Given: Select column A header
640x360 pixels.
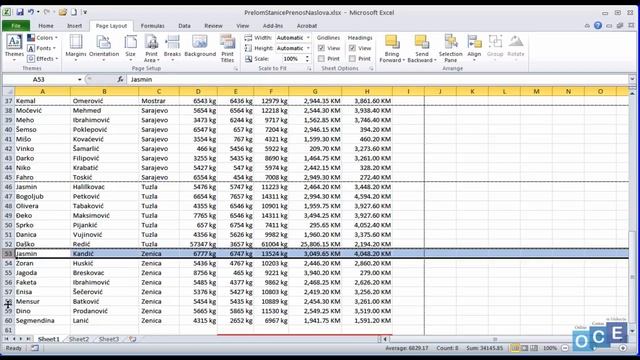Looking at the screenshot, I should pos(42,91).
